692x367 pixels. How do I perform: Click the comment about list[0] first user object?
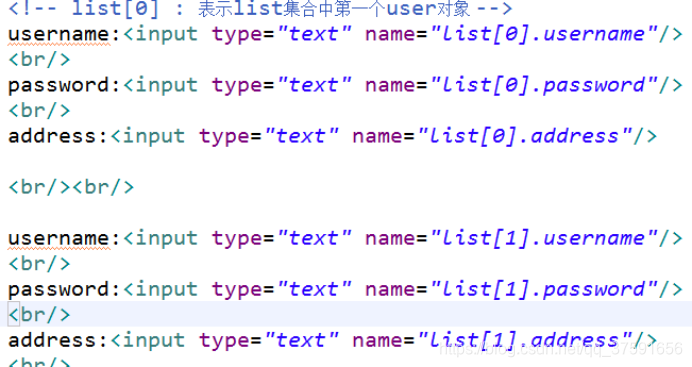coord(260,8)
